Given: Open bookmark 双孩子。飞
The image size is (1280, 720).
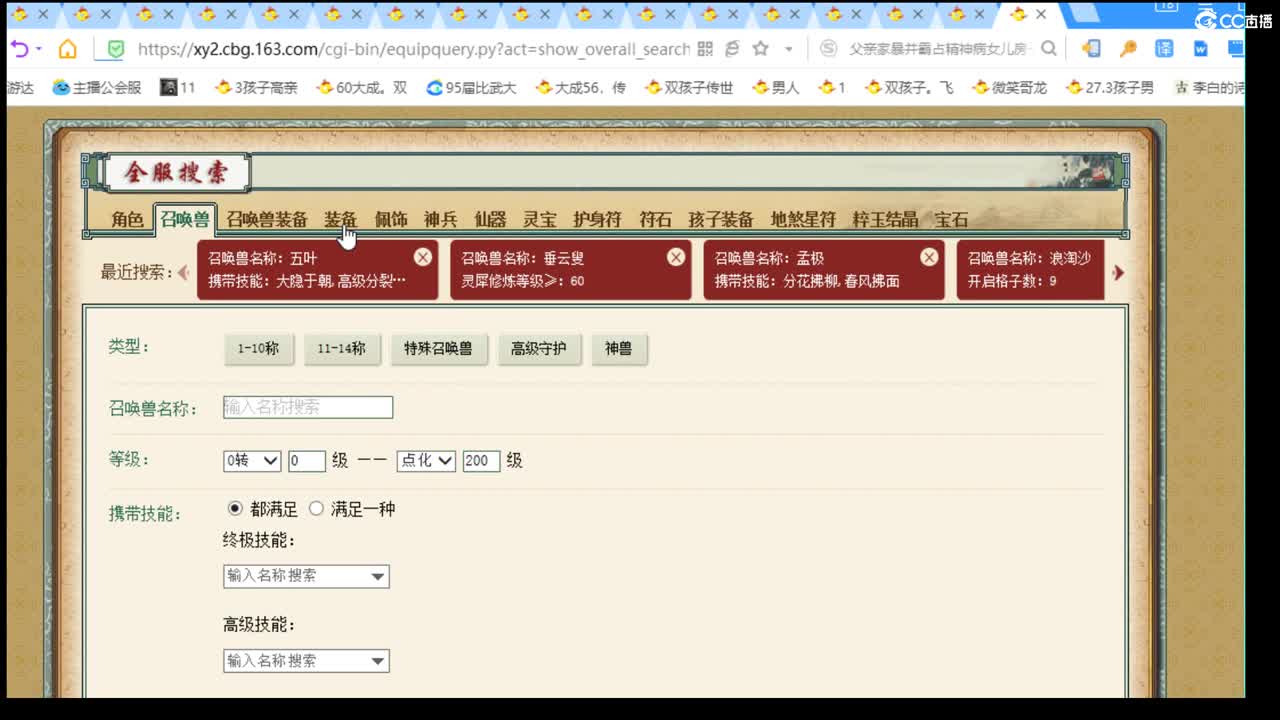Looking at the screenshot, I should (909, 87).
